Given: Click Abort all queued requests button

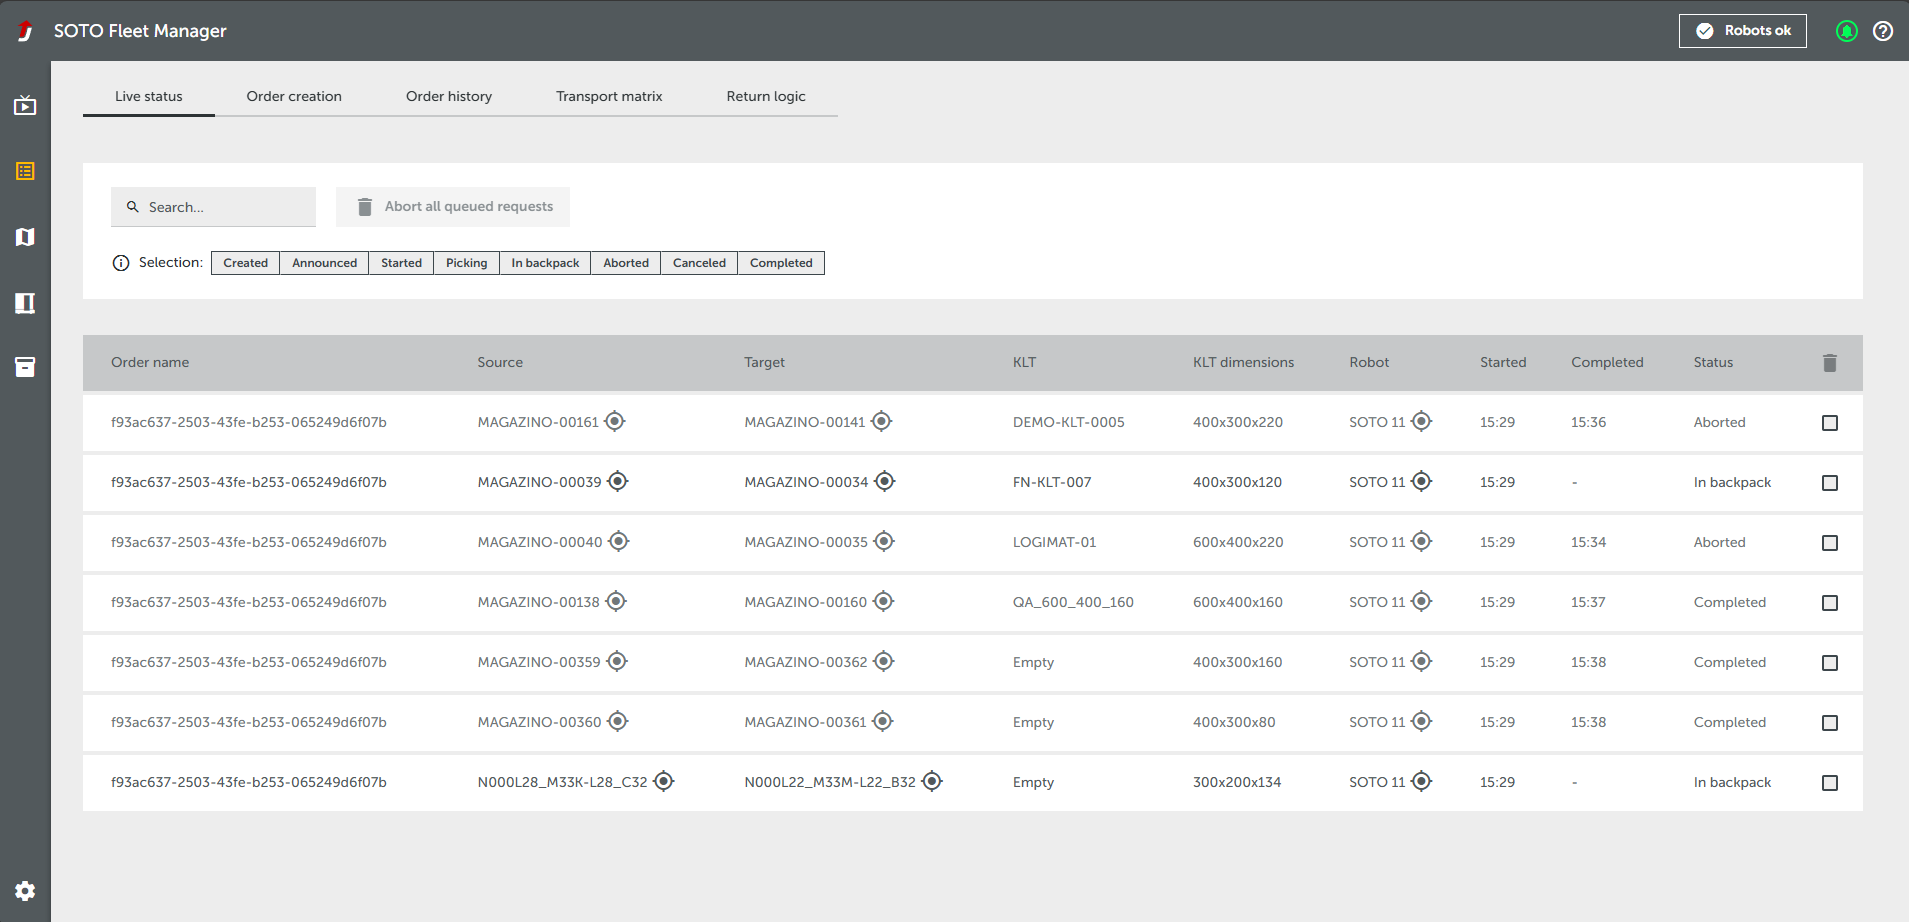Looking at the screenshot, I should 453,207.
